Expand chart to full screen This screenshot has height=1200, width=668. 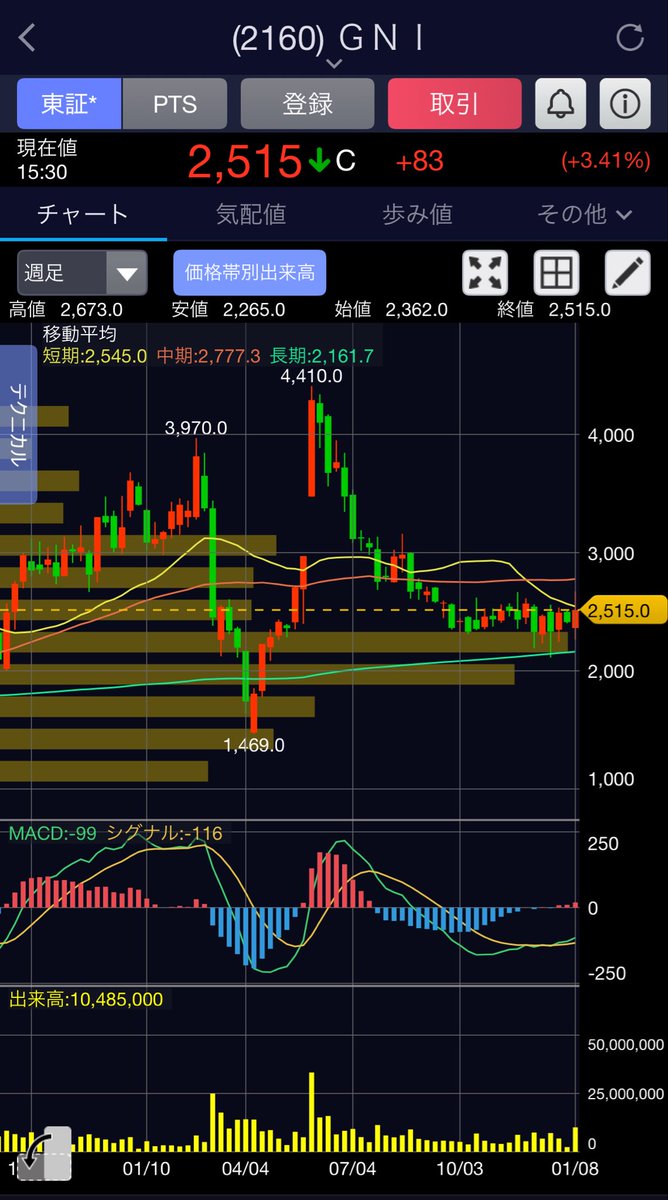(x=486, y=273)
